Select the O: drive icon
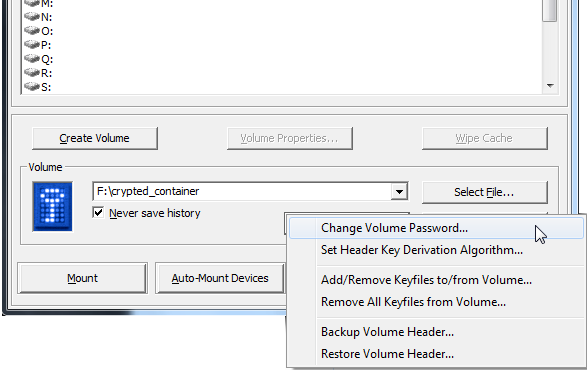 32,30
